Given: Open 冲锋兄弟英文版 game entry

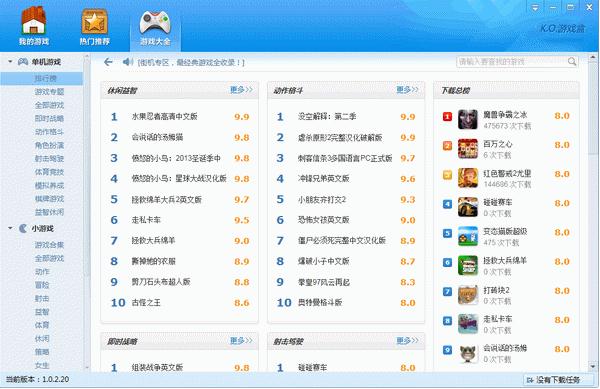Looking at the screenshot, I should pos(323,179).
